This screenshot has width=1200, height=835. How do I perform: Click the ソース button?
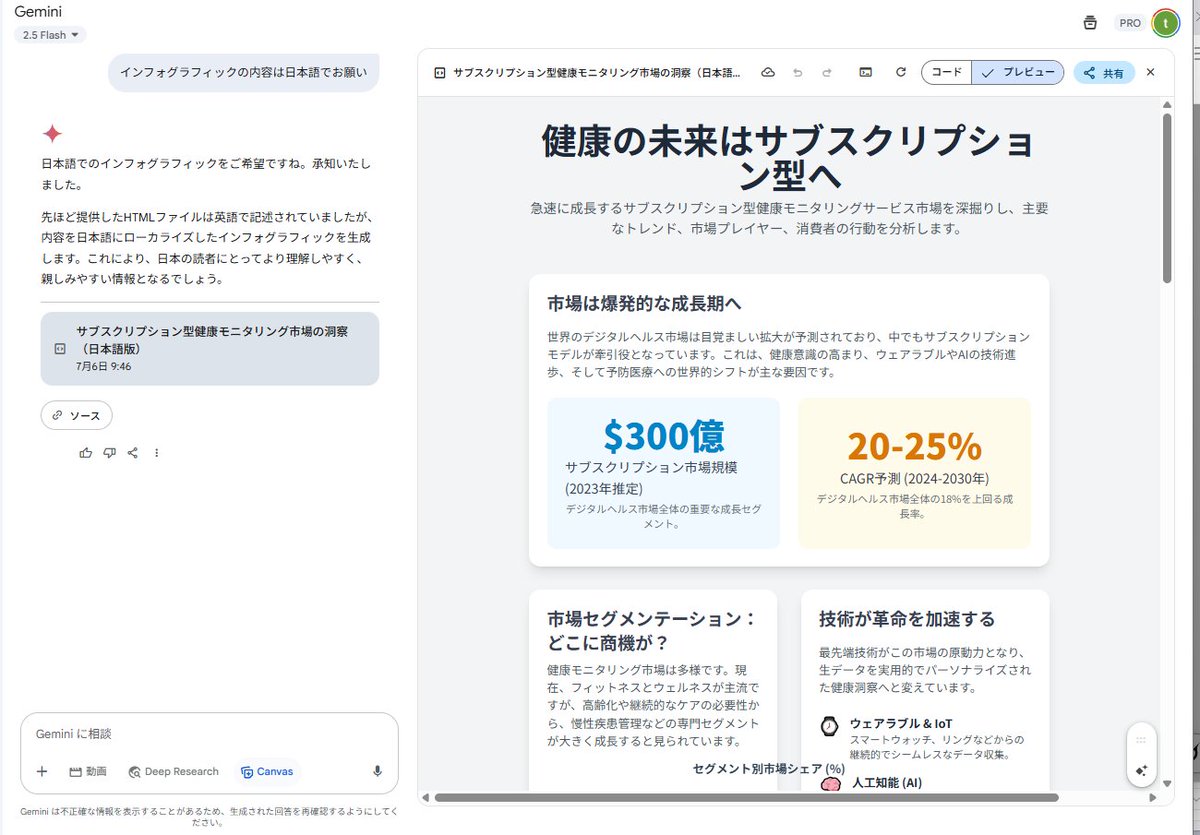[x=77, y=415]
